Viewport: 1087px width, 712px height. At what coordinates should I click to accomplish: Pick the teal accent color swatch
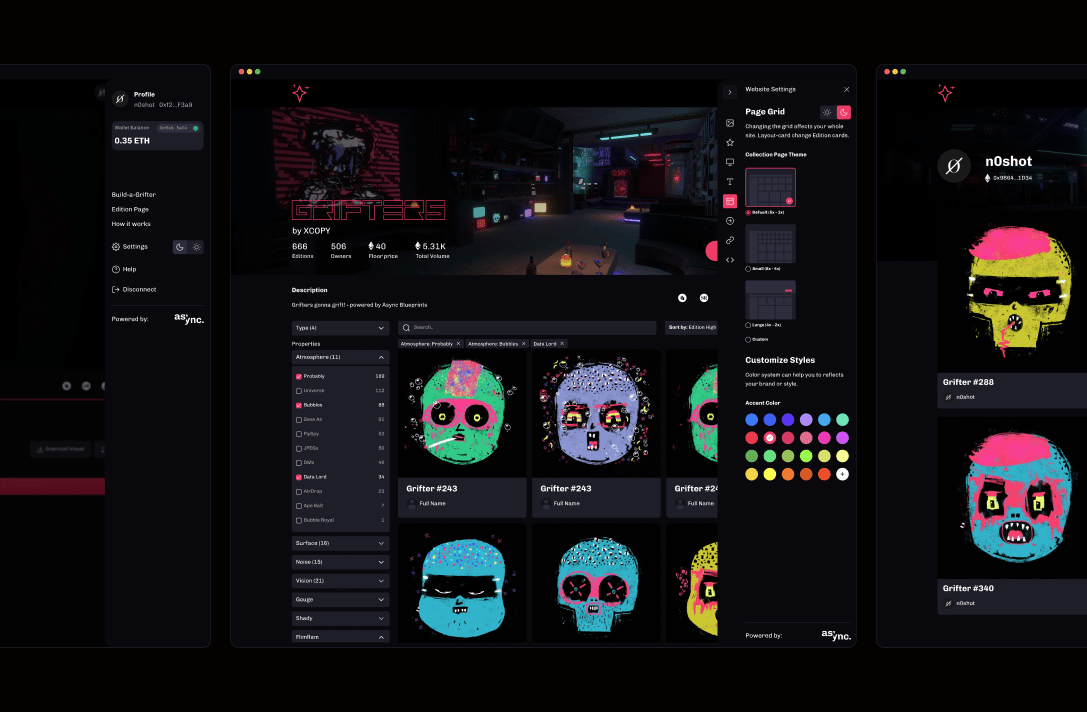[842, 419]
